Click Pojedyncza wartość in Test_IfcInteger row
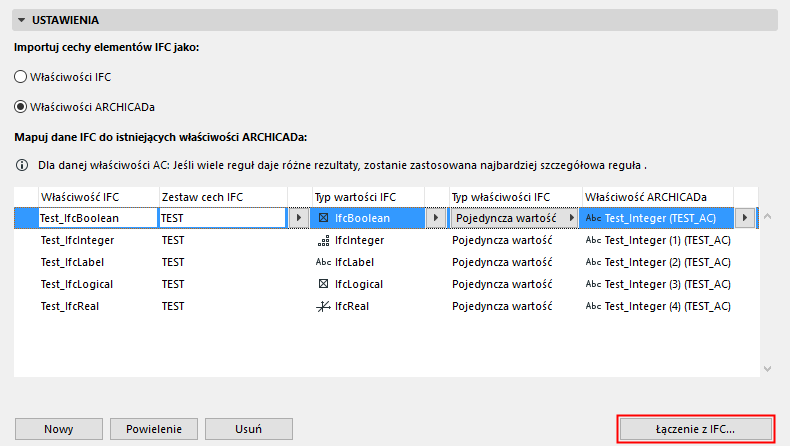Image resolution: width=790 pixels, height=446 pixels. tap(502, 240)
